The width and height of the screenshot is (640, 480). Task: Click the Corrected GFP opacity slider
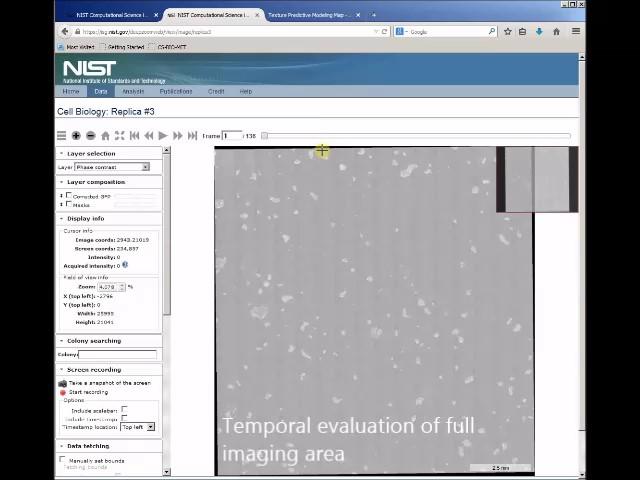136,196
